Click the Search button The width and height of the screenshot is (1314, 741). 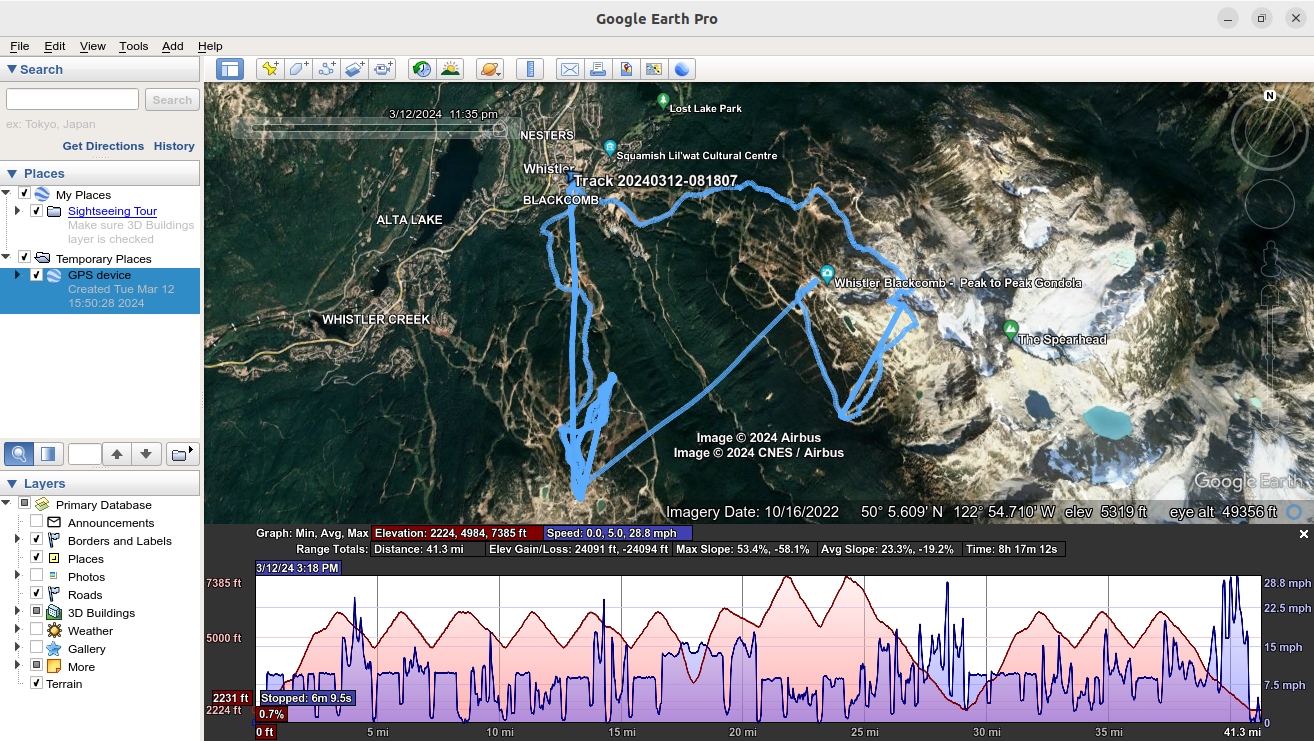tap(172, 100)
